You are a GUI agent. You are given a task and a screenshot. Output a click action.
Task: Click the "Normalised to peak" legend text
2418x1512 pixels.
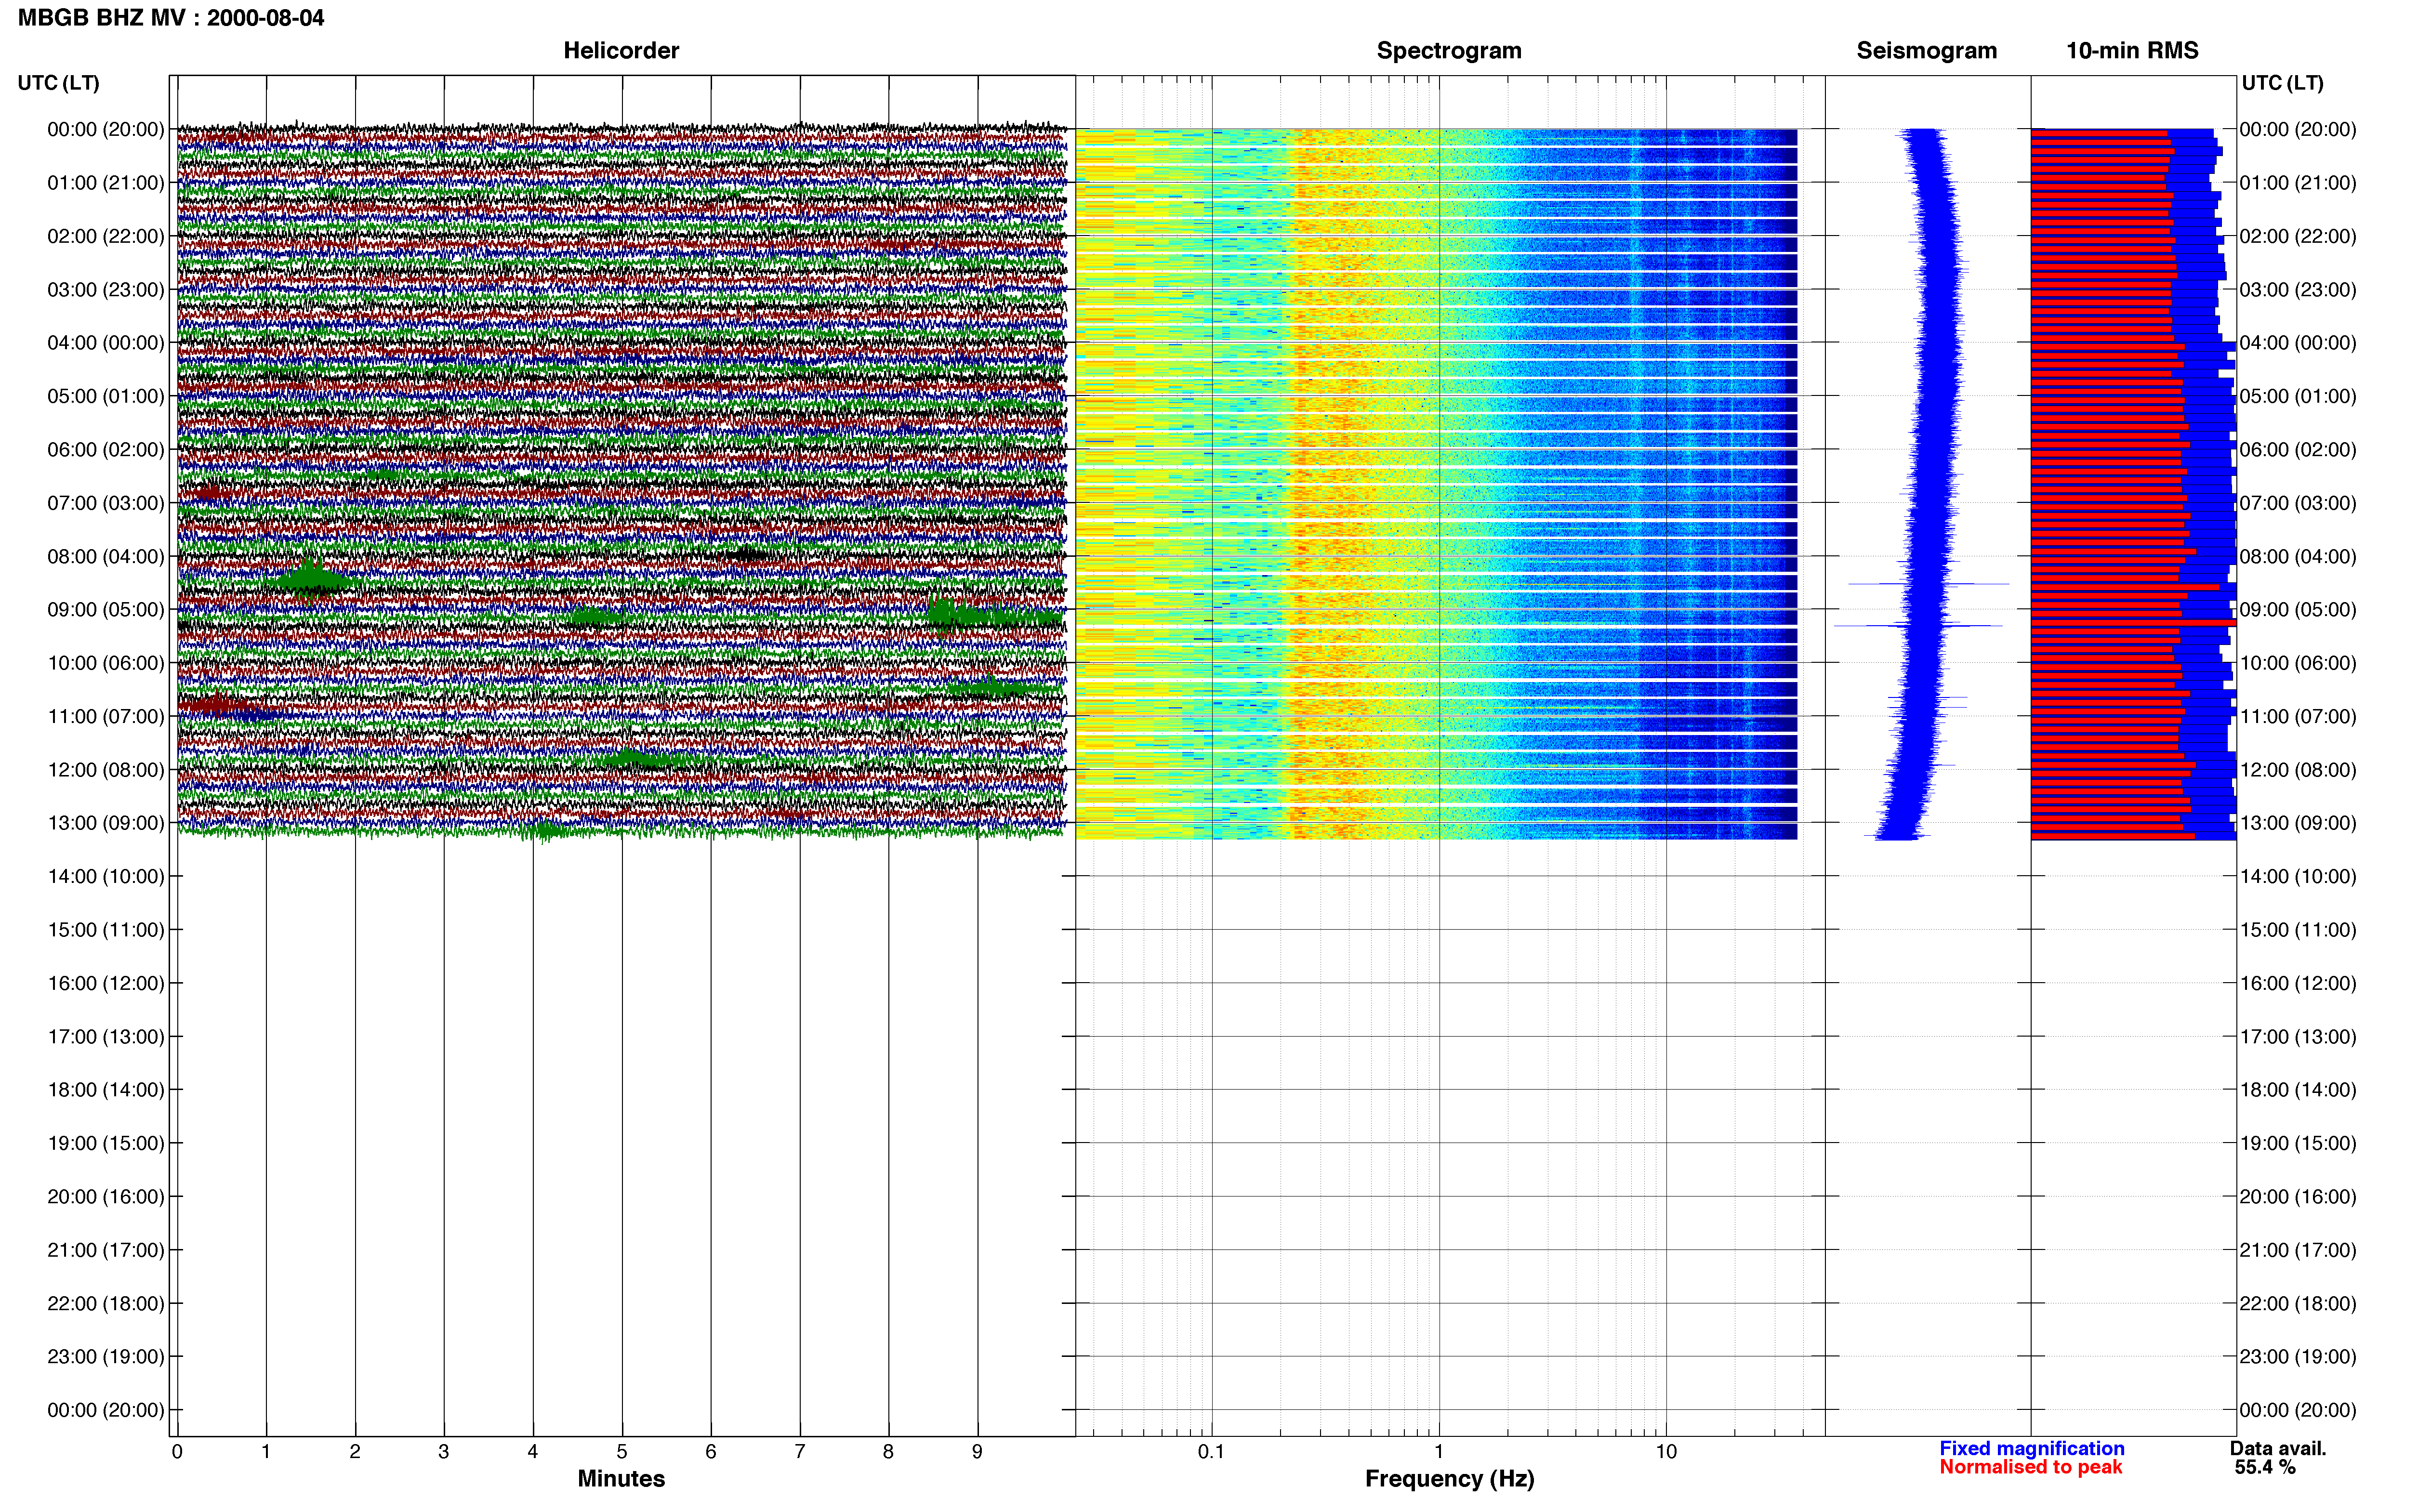tap(2030, 1467)
